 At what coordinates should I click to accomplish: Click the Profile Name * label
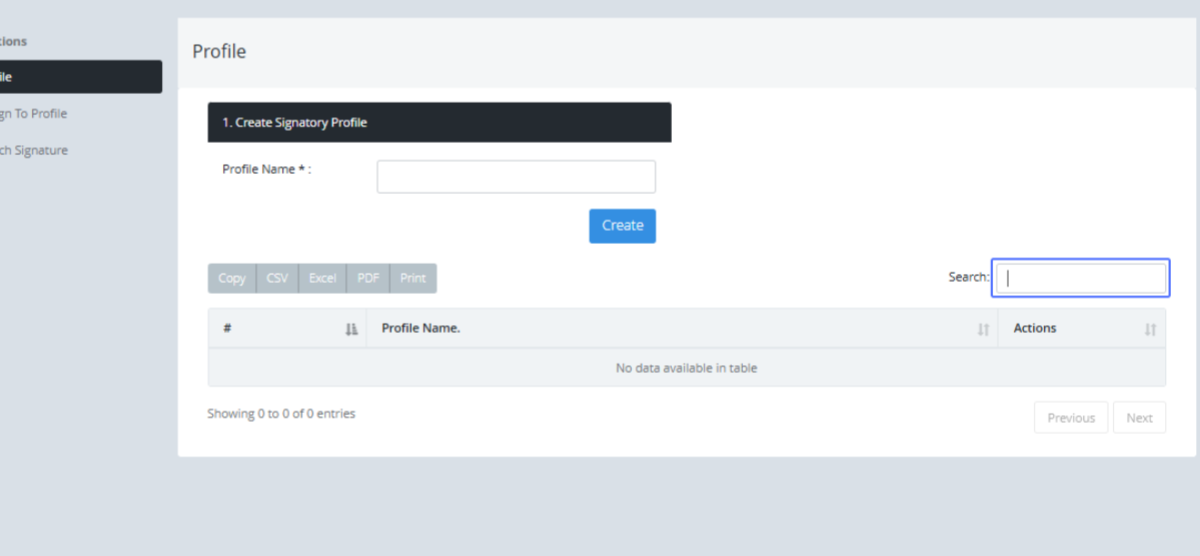tap(267, 170)
